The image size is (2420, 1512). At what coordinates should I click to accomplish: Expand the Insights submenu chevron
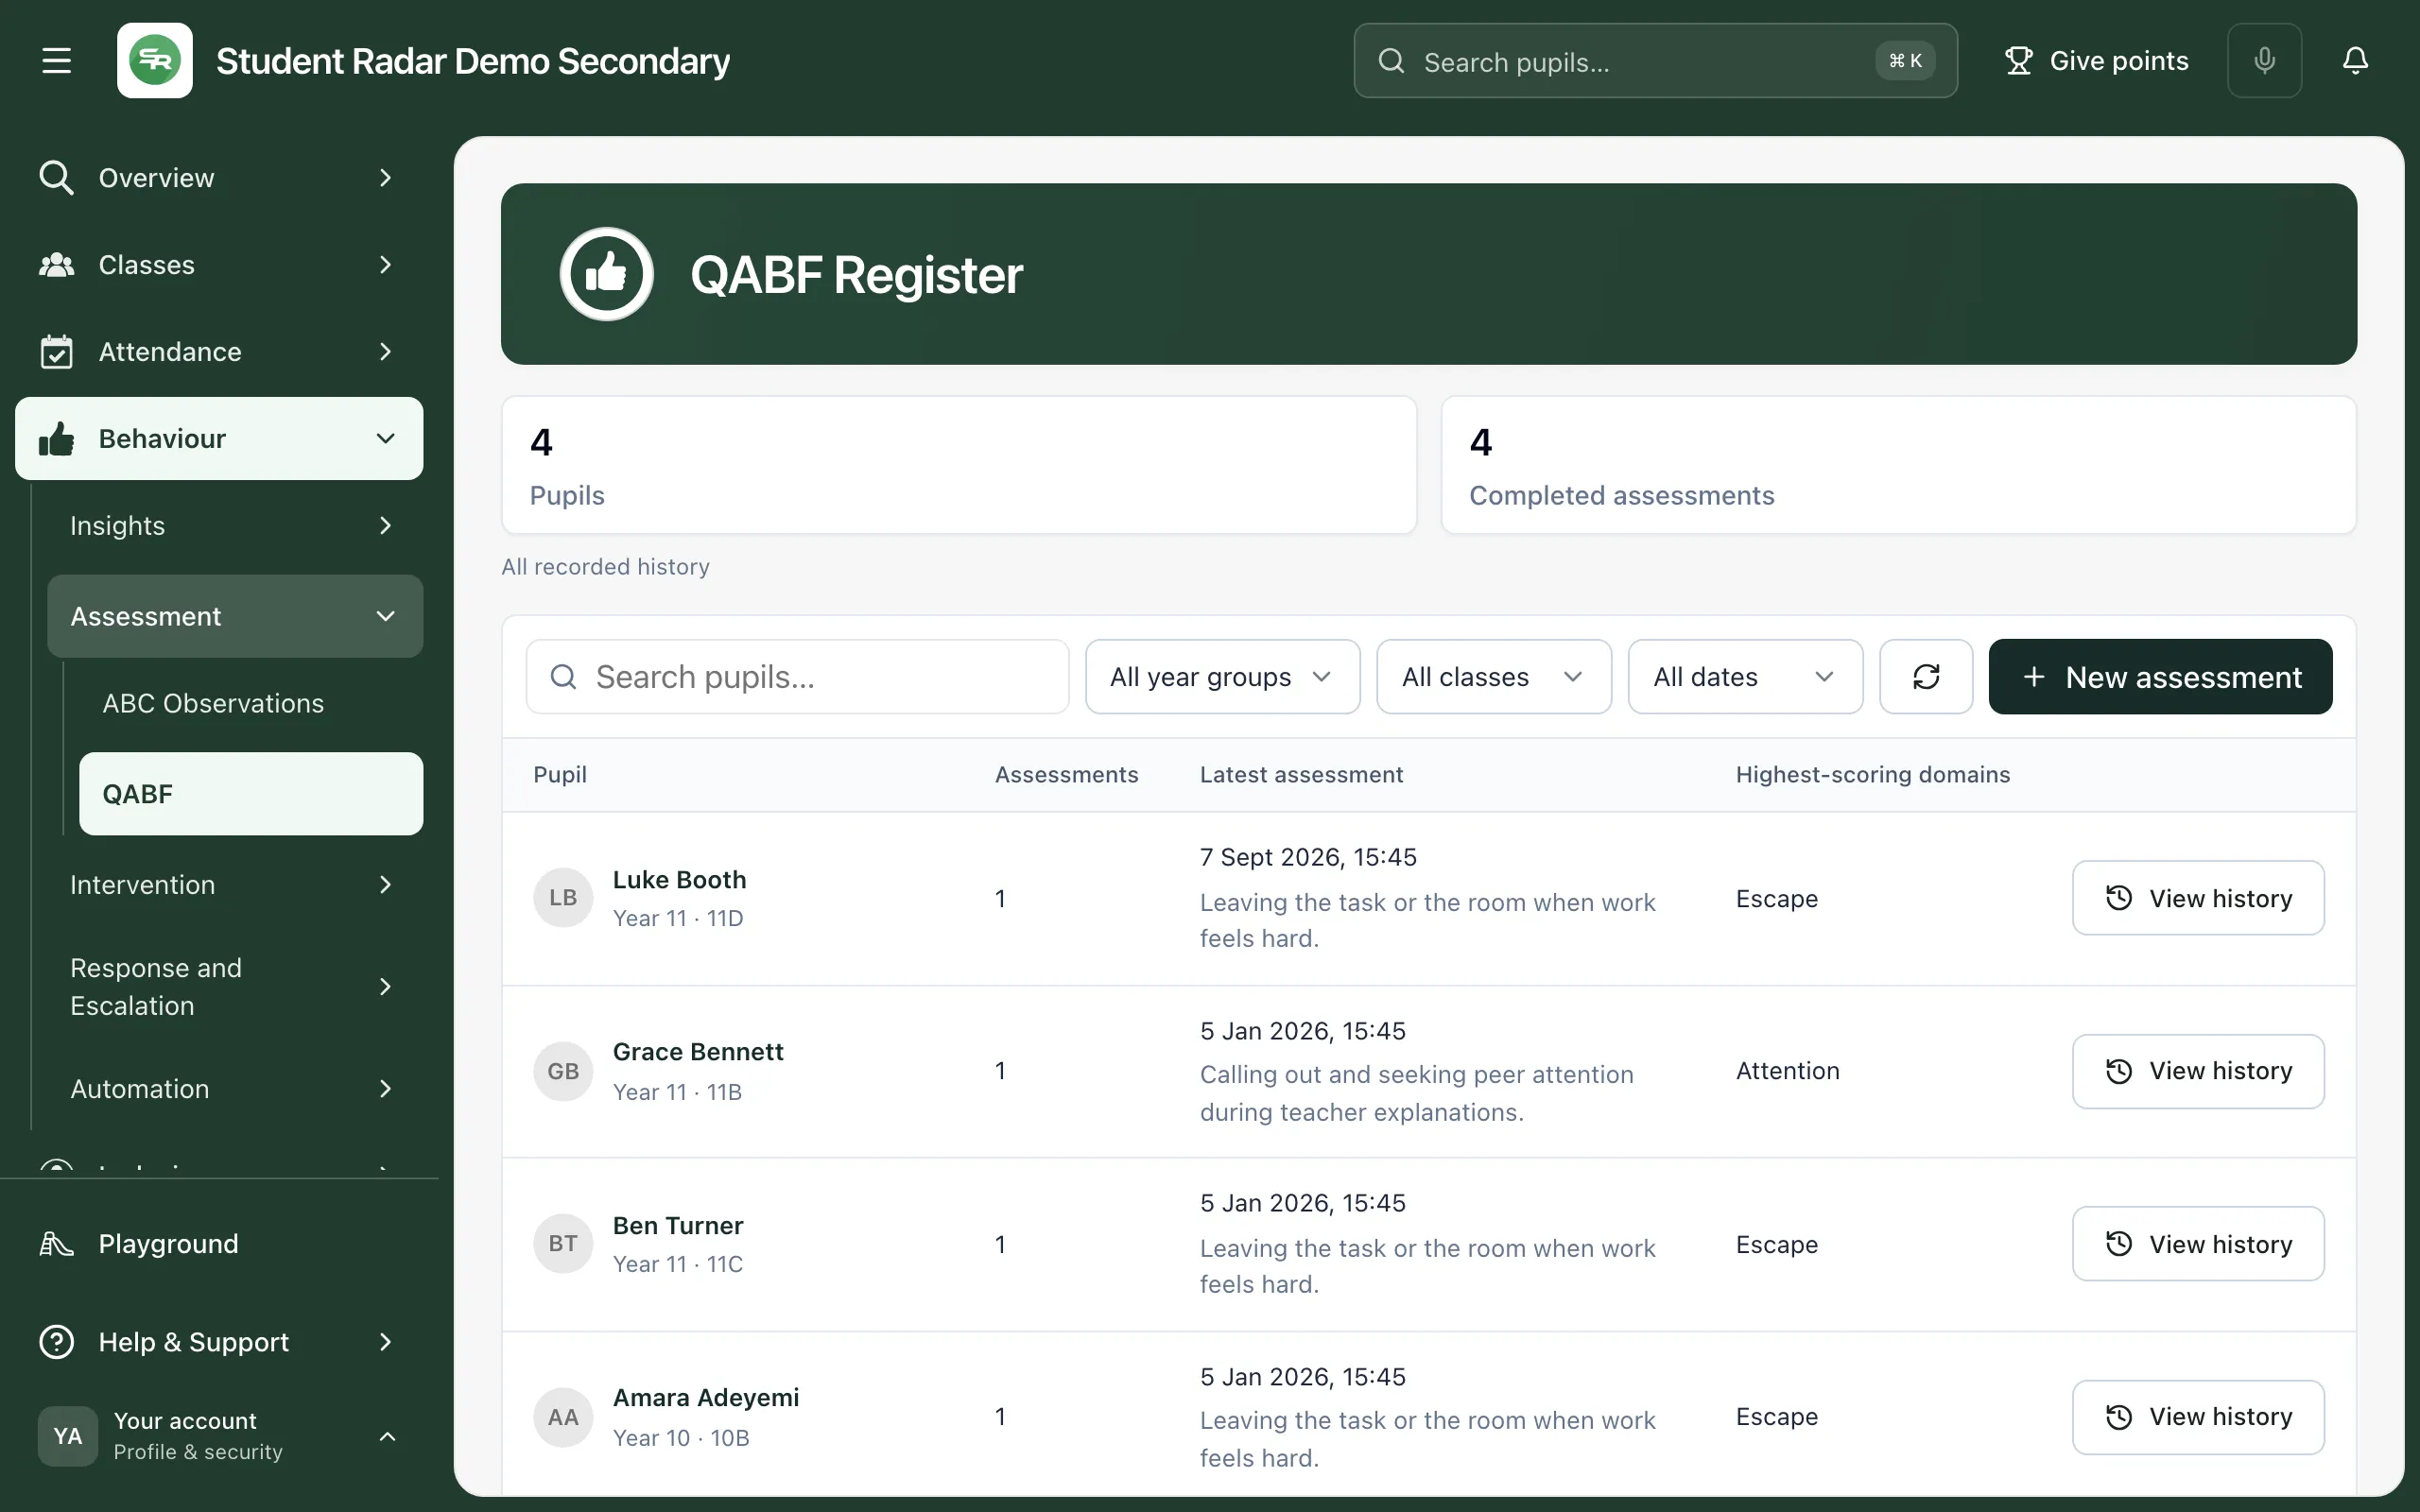(385, 526)
